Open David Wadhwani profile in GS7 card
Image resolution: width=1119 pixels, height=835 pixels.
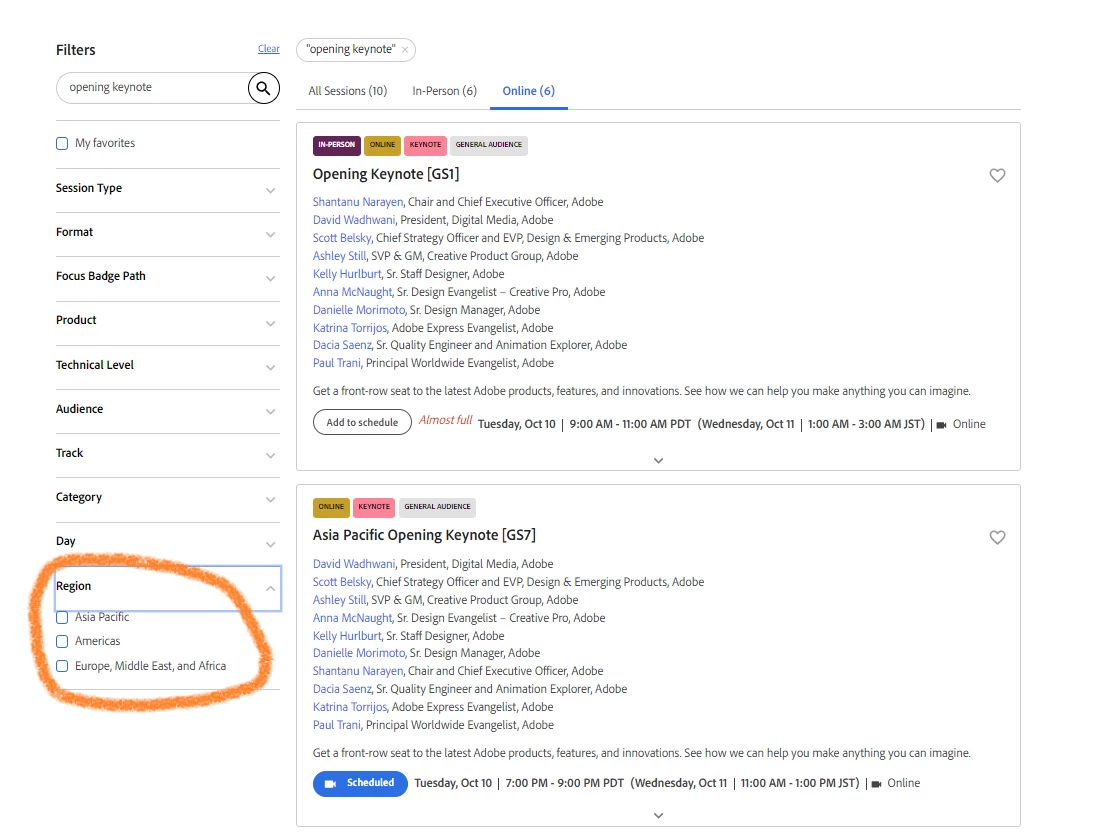pos(354,564)
